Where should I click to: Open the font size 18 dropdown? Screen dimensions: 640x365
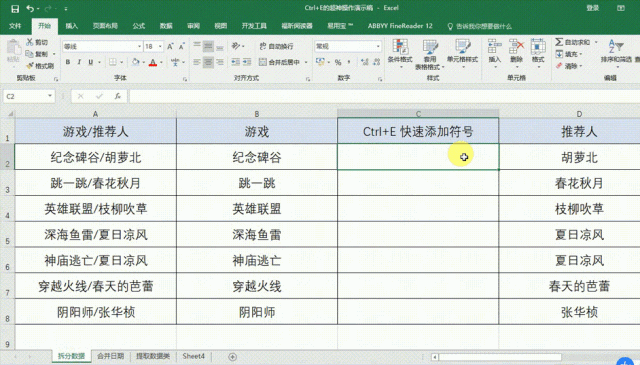click(x=160, y=47)
